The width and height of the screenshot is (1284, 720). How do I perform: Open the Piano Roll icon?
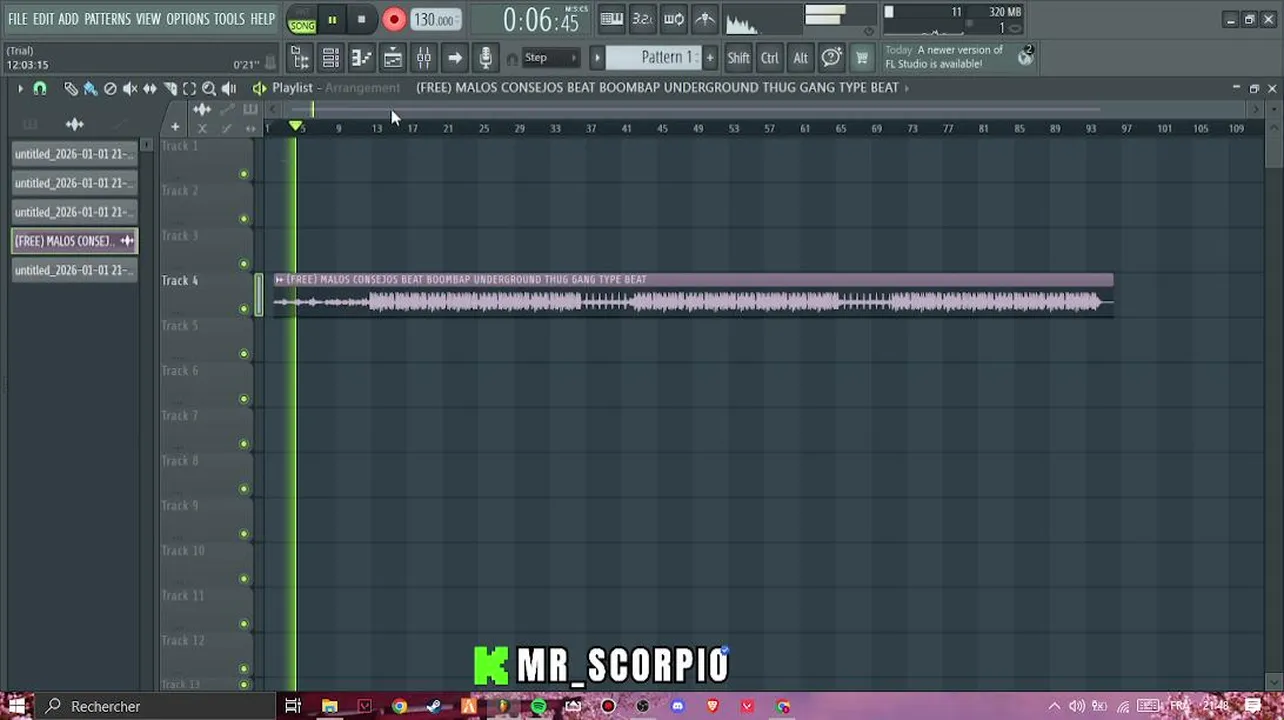361,58
